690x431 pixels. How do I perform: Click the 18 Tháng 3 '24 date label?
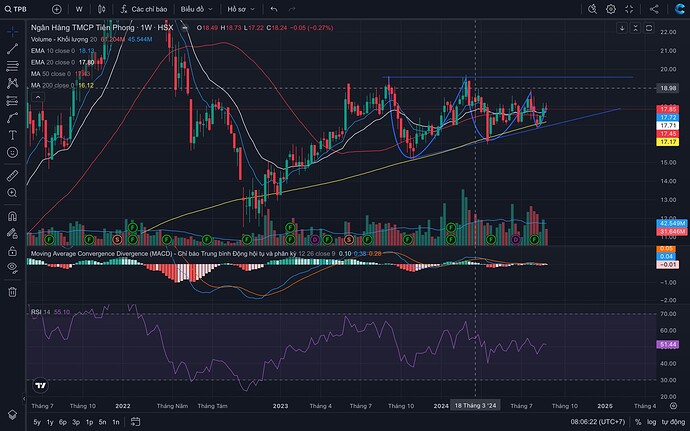pyautogui.click(x=475, y=405)
